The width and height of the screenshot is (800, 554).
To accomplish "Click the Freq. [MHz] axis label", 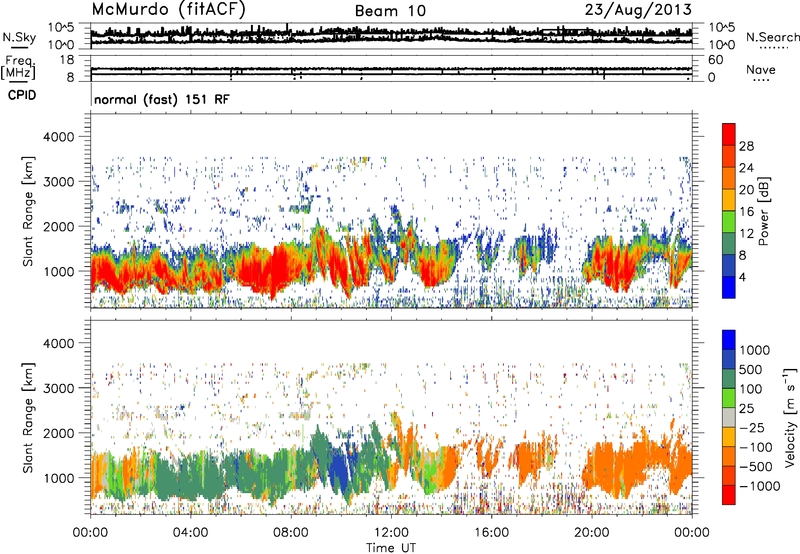I will pos(18,68).
